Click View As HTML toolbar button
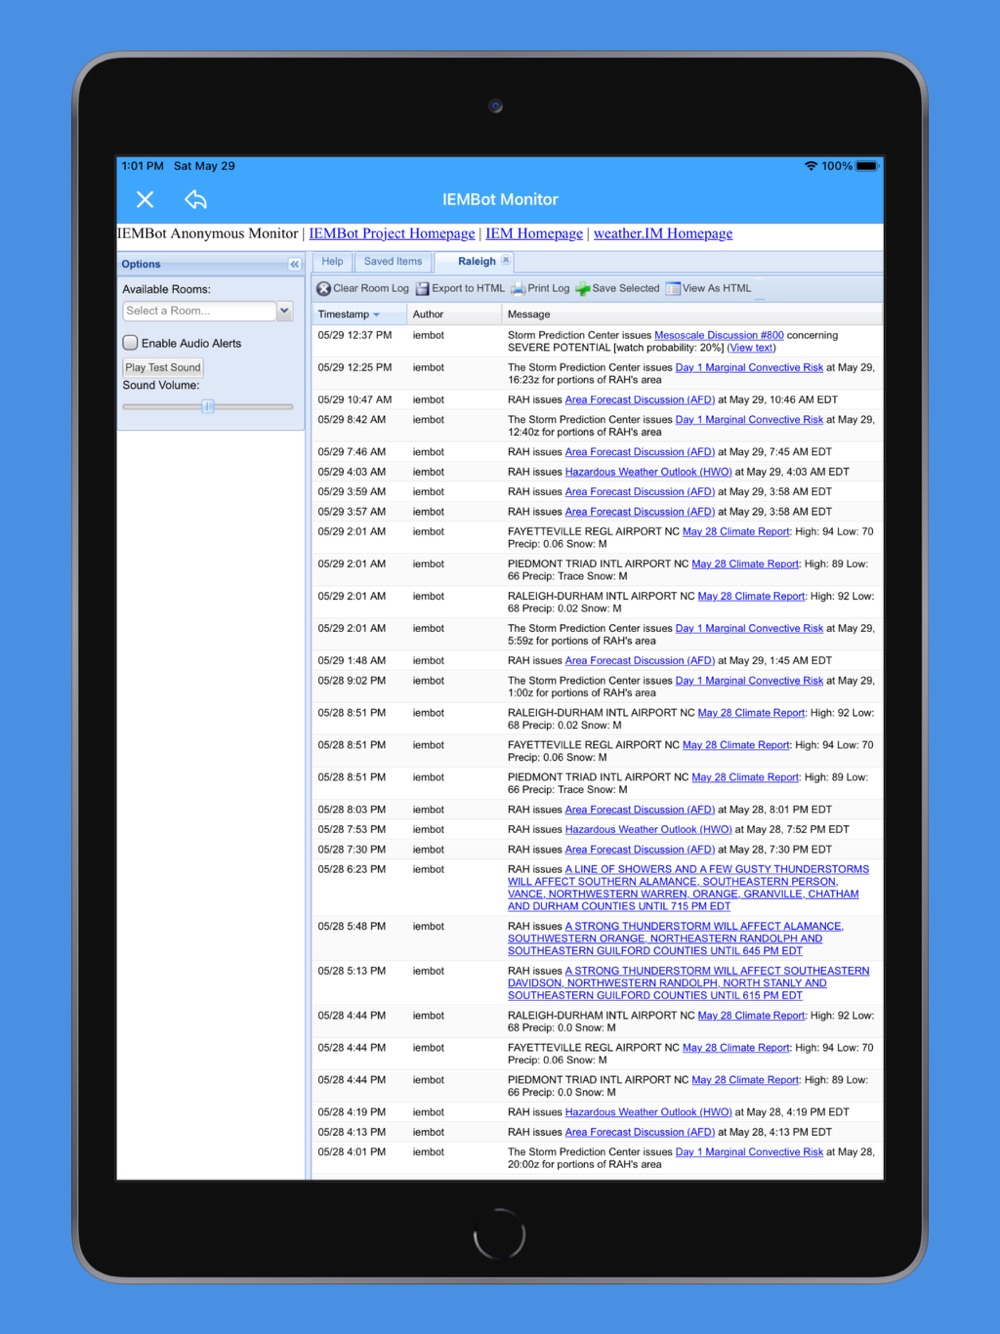1000x1334 pixels. click(708, 288)
